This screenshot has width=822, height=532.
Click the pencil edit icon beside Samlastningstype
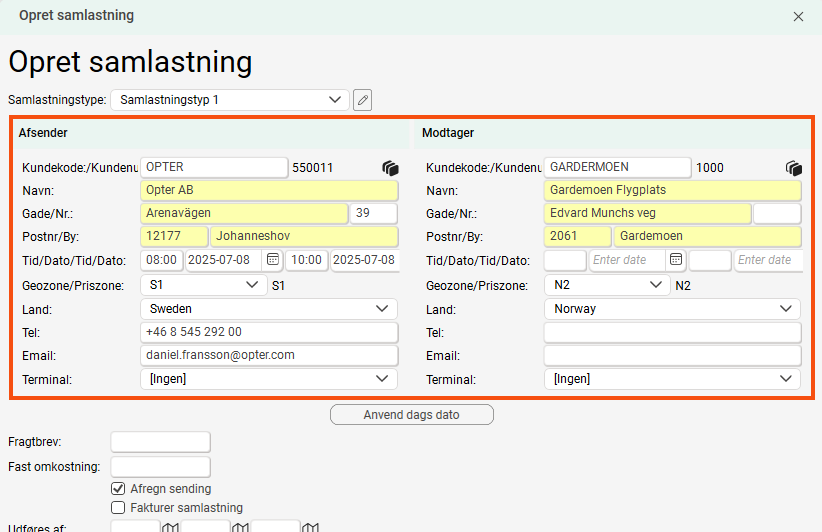click(x=363, y=100)
